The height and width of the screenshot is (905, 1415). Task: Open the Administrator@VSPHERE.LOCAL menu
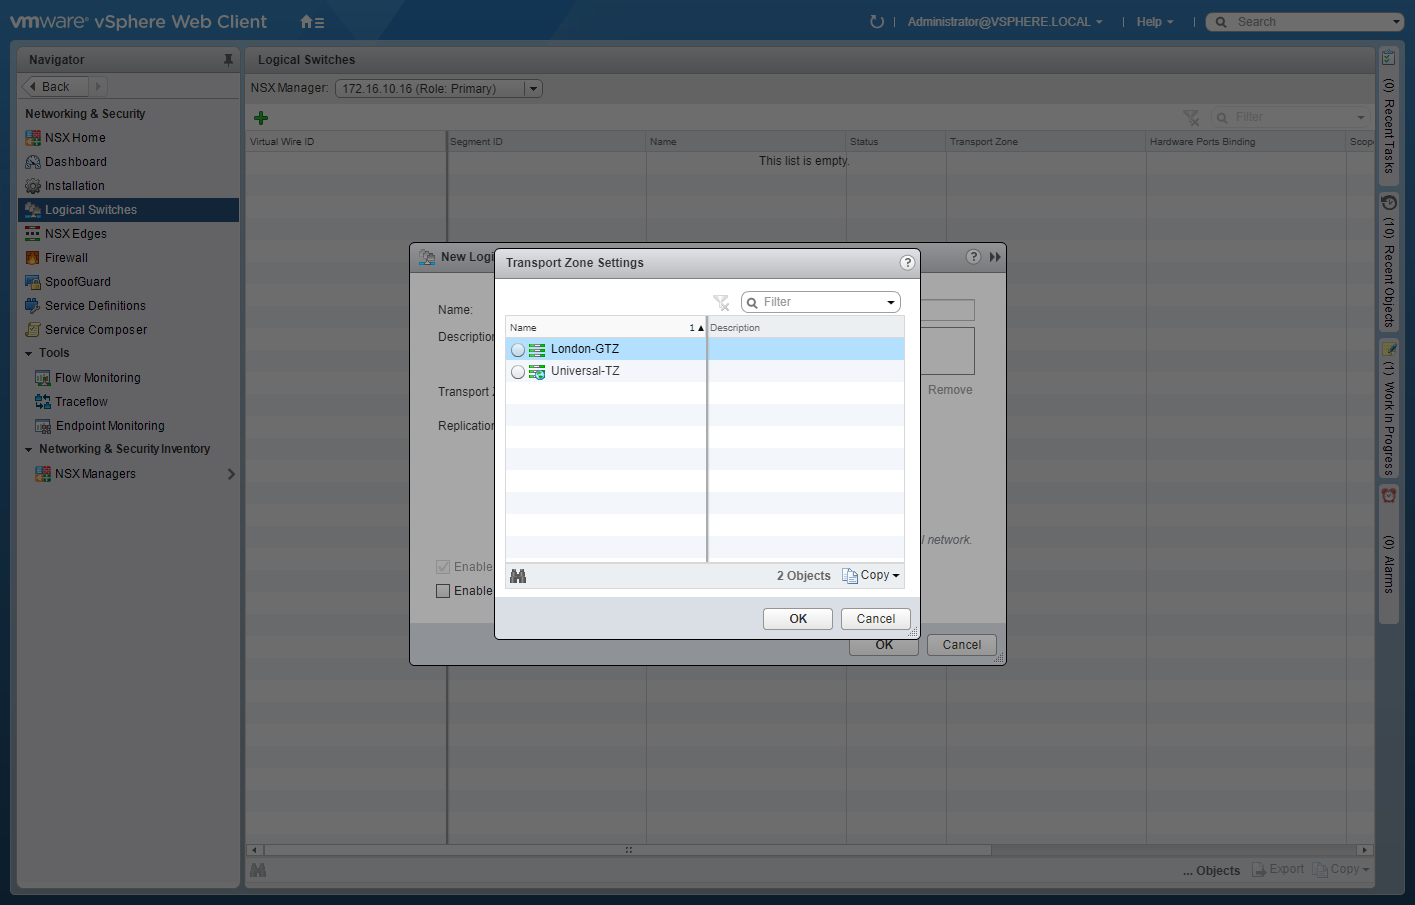point(1004,22)
